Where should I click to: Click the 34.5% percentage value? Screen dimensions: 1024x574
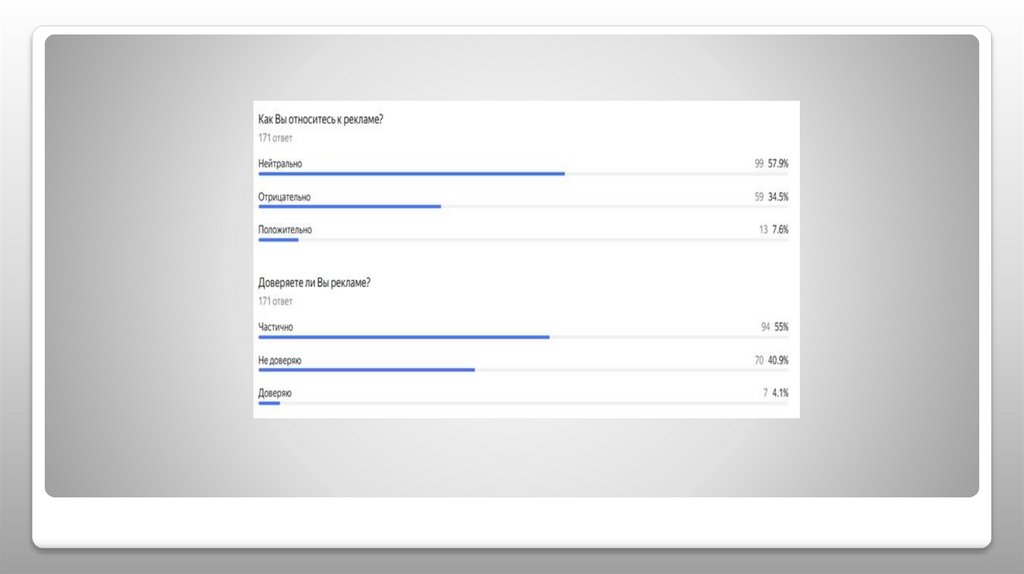click(x=779, y=197)
